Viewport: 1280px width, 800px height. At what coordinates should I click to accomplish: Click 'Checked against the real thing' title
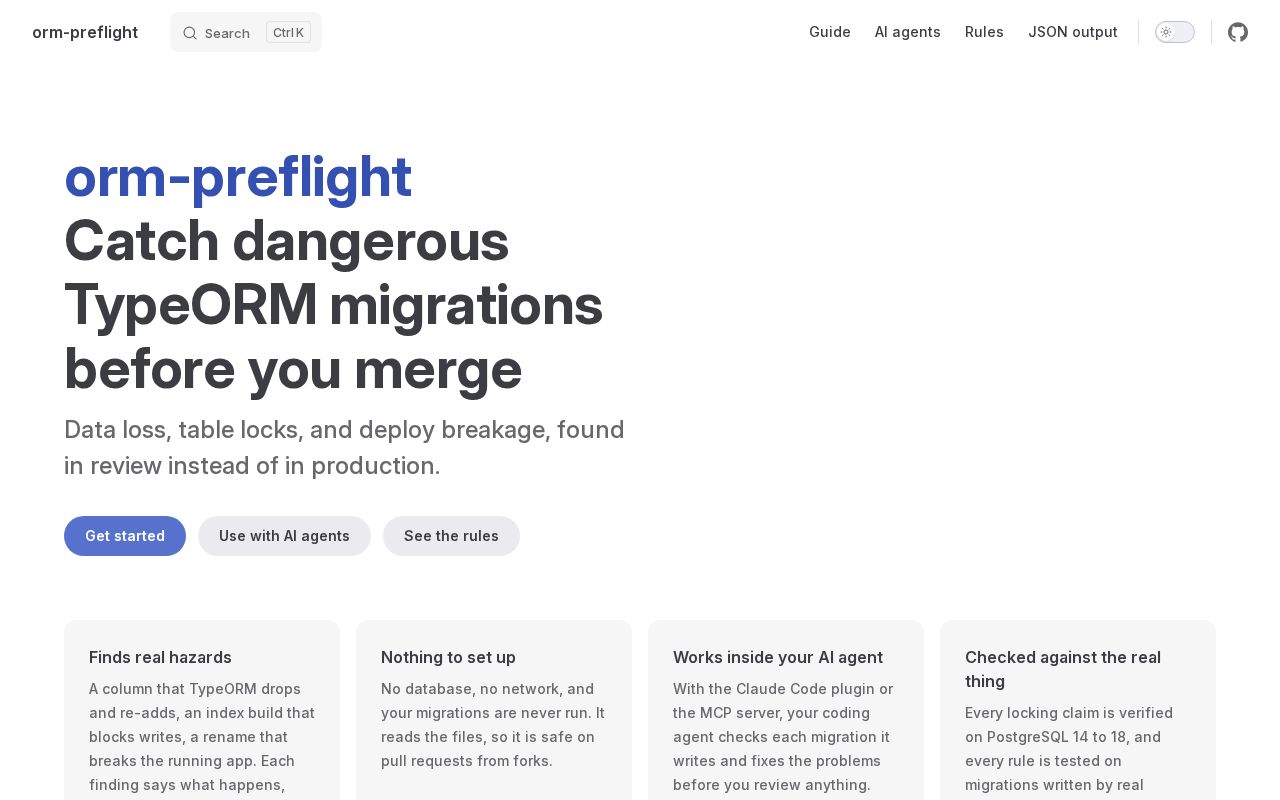click(x=1063, y=669)
